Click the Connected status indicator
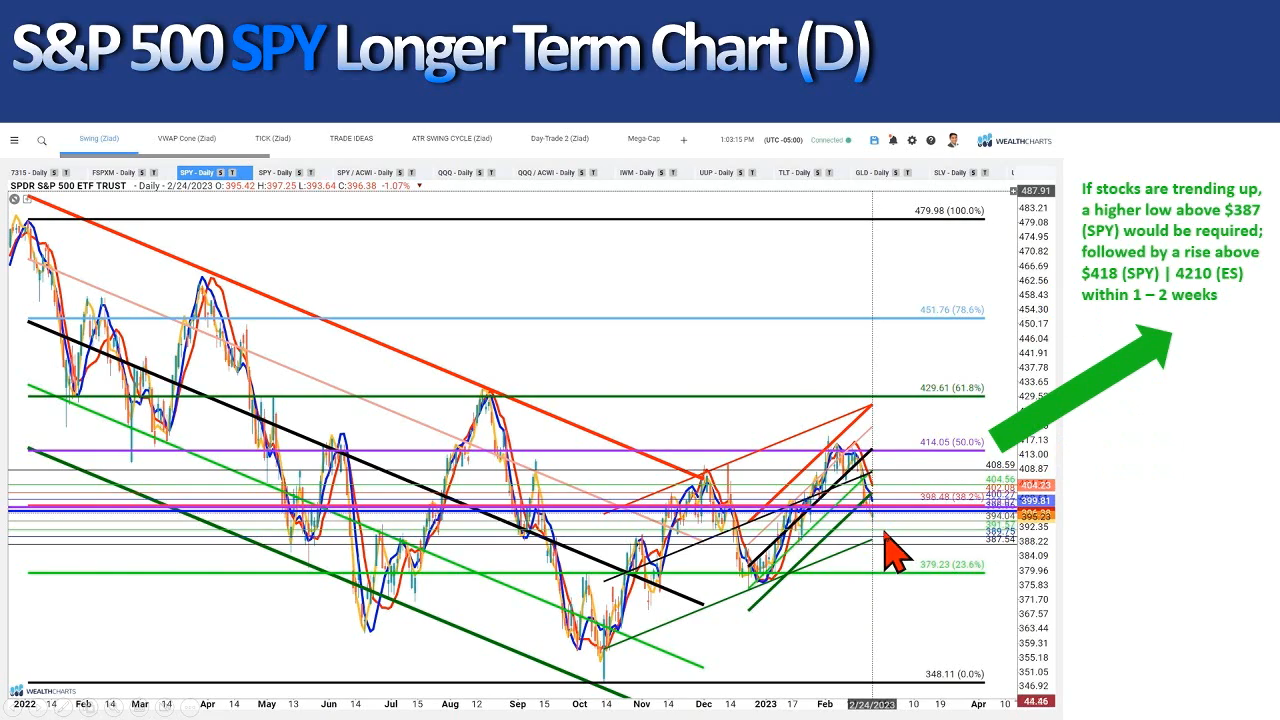Image resolution: width=1280 pixels, height=720 pixels. point(830,140)
